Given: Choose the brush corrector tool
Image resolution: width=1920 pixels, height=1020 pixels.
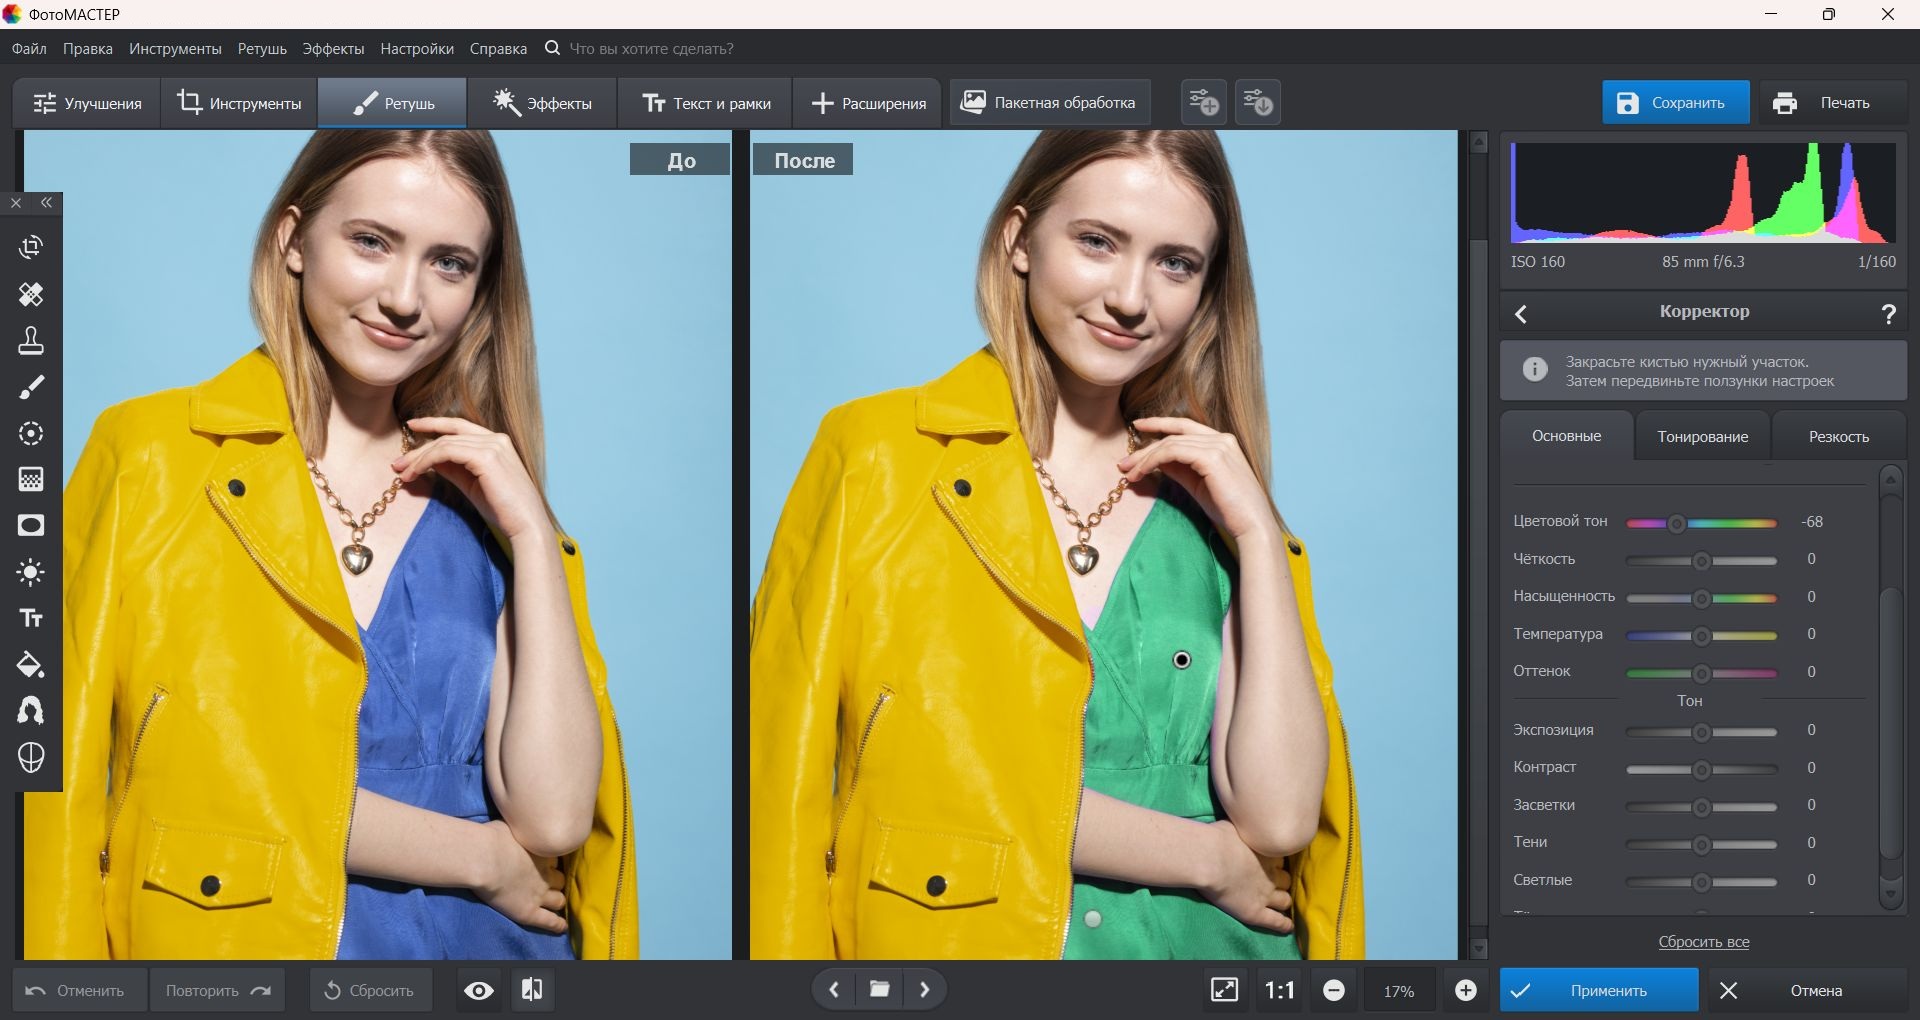Looking at the screenshot, I should [31, 388].
